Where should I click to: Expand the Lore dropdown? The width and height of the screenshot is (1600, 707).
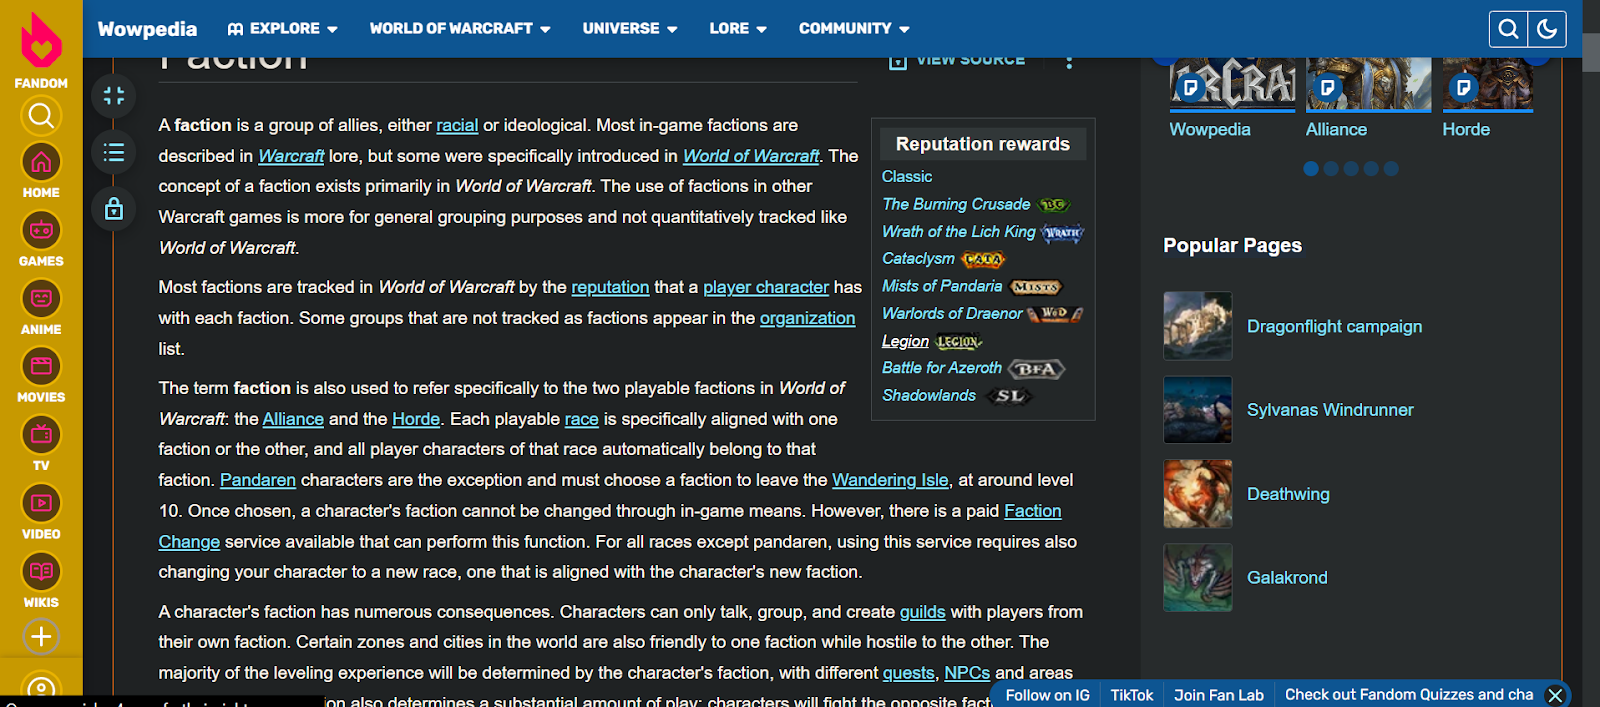pyautogui.click(x=738, y=29)
